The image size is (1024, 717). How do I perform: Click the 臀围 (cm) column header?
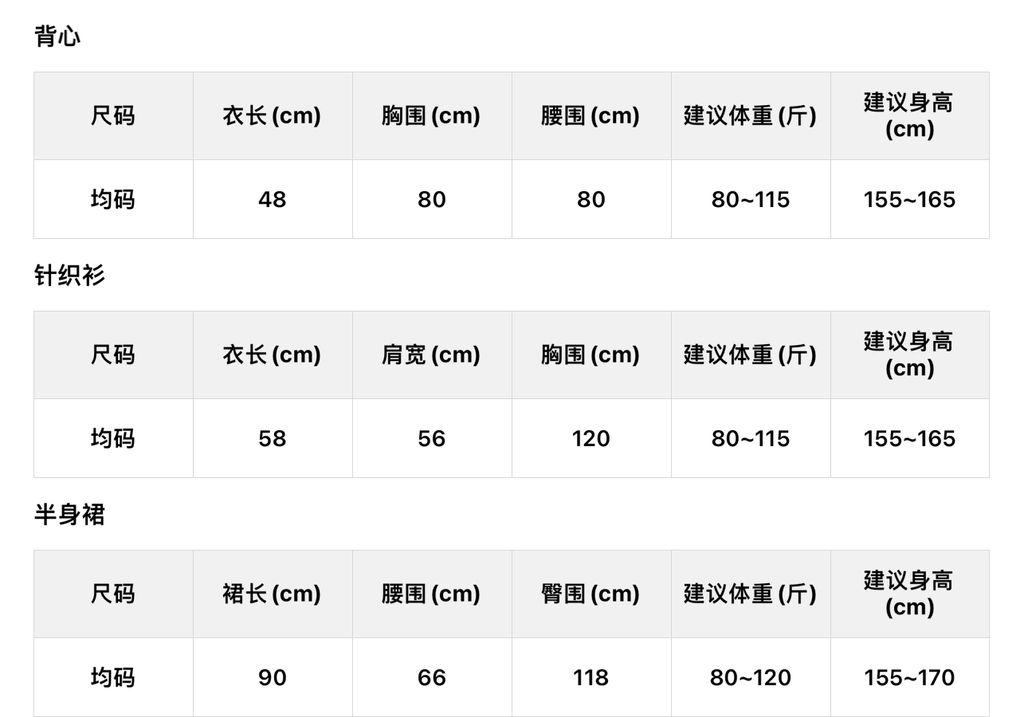[x=590, y=594]
